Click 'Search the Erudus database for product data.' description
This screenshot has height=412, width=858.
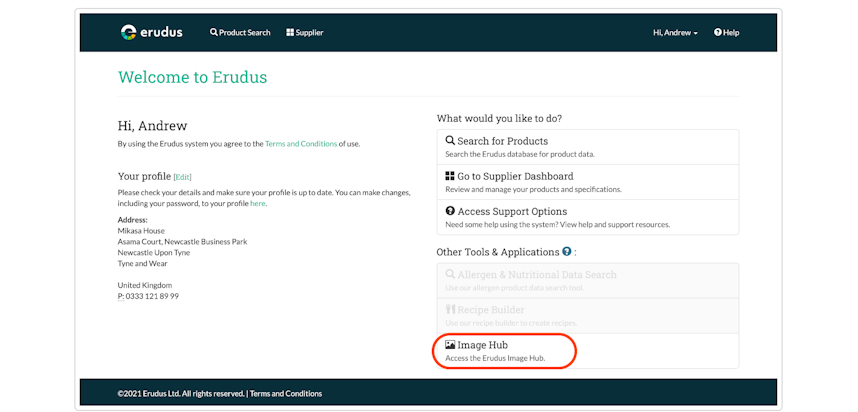[x=520, y=154]
